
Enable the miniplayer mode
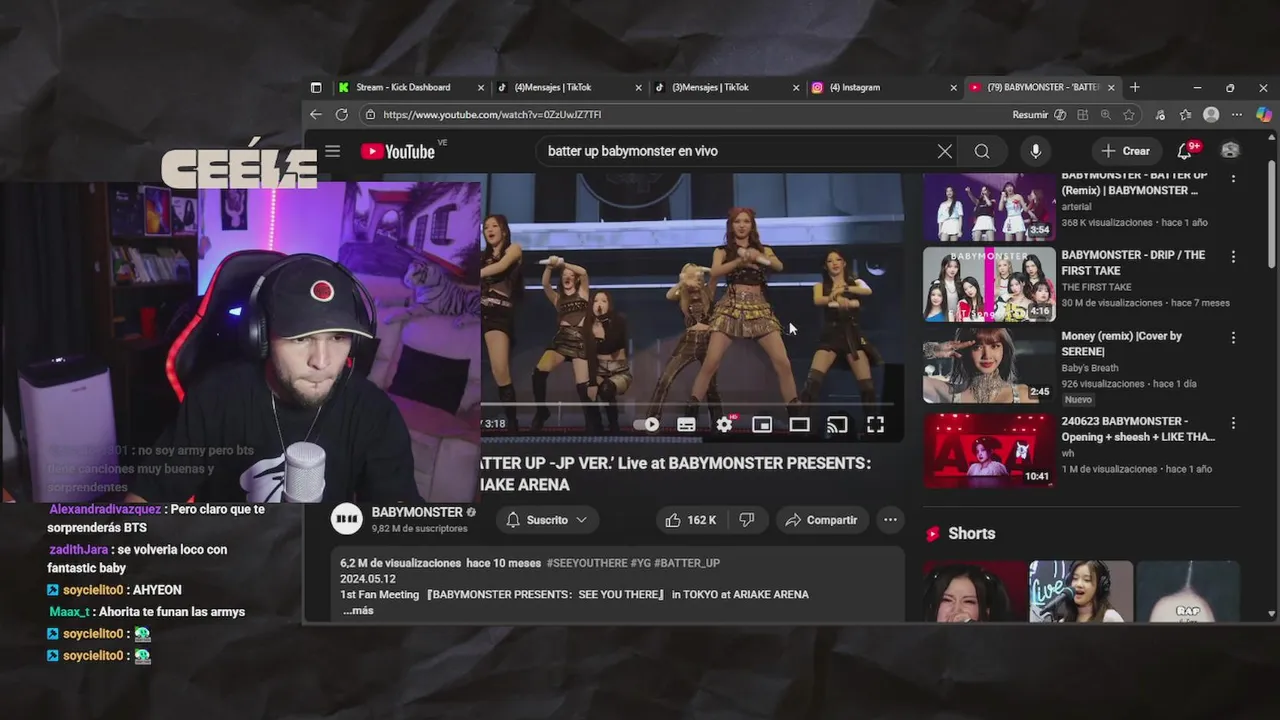point(762,424)
